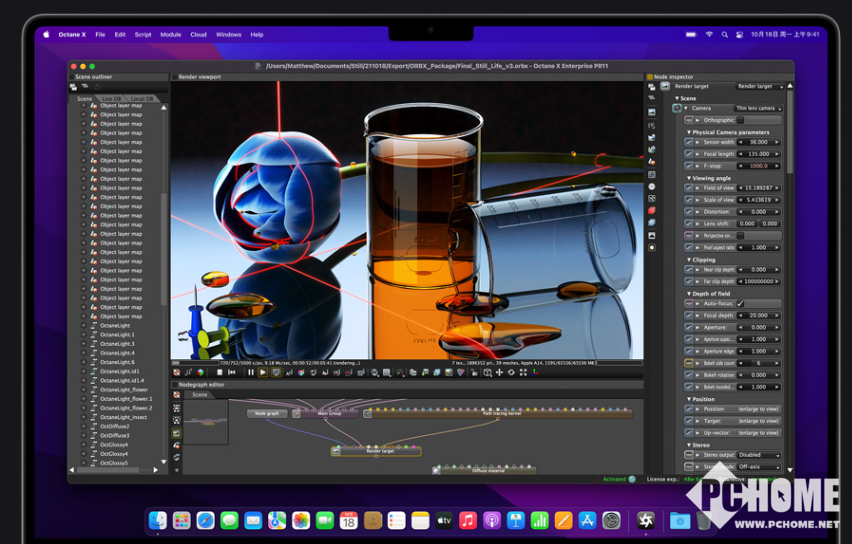Screen dimensions: 852x544
Task: Open the Script menu
Action: click(143, 34)
